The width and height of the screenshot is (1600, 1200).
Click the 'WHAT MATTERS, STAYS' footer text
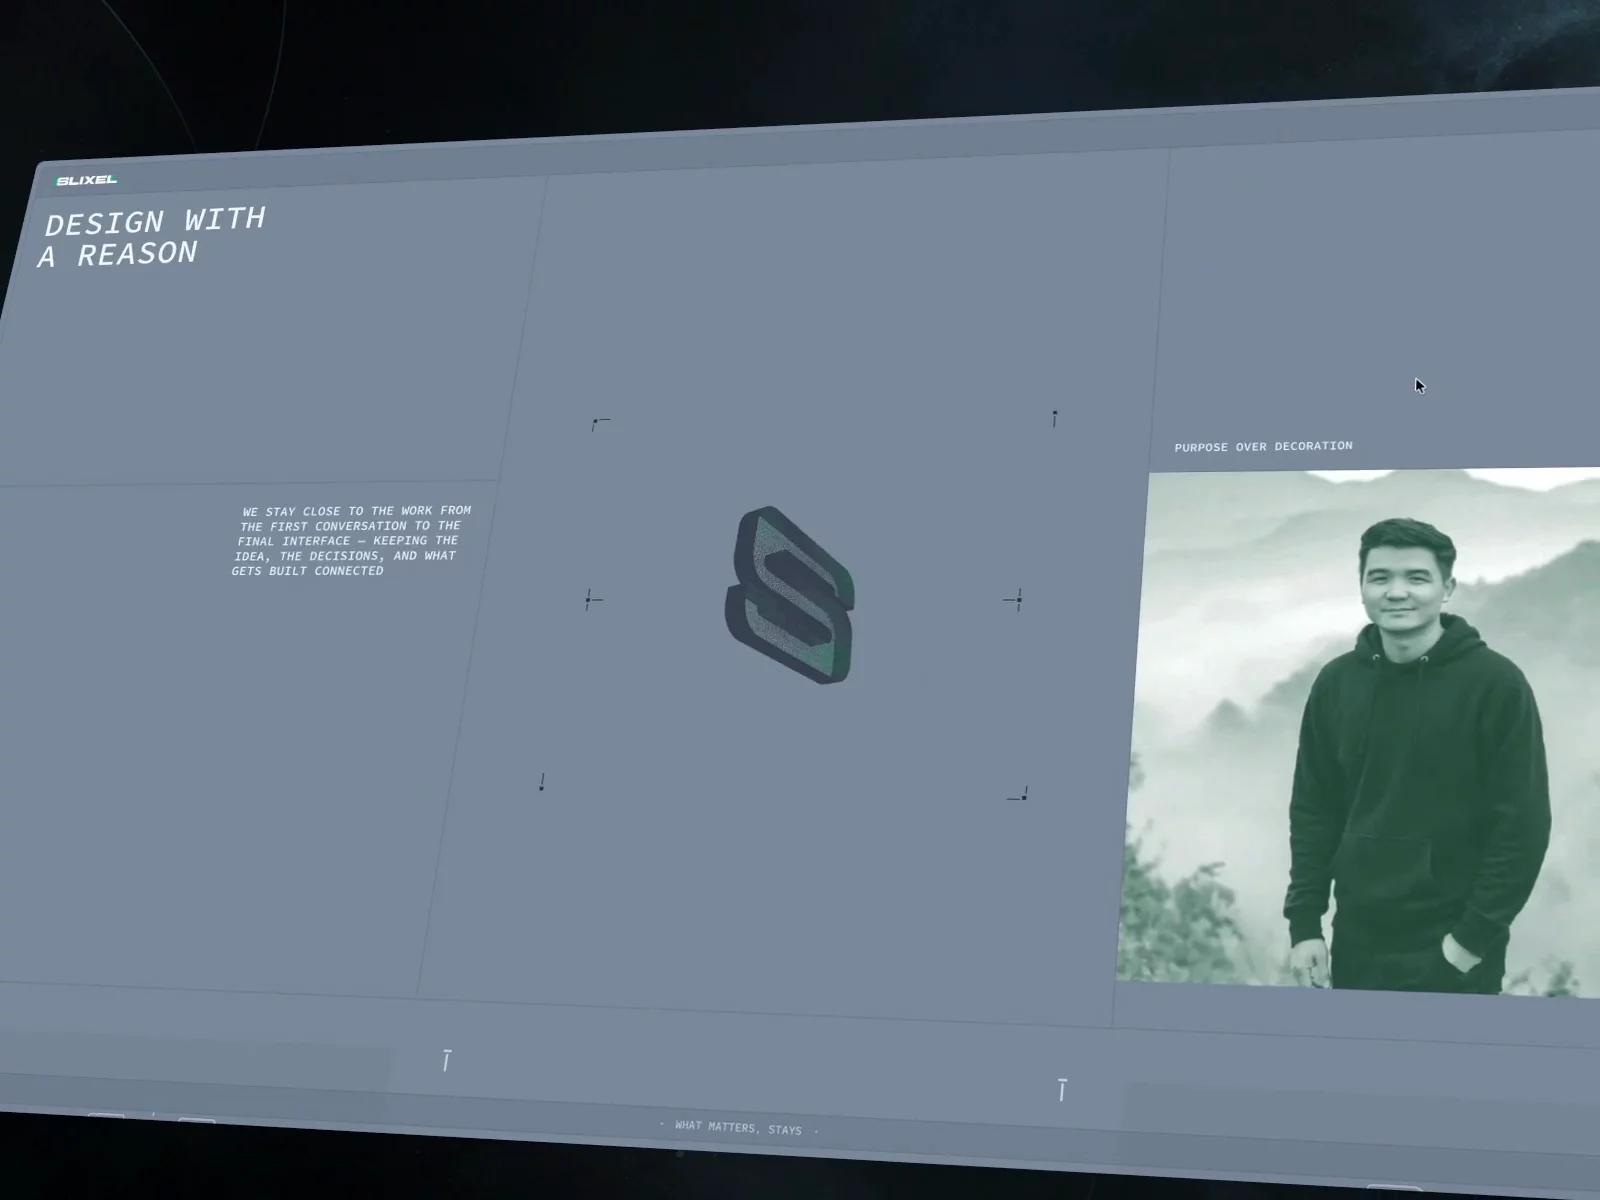[x=738, y=1128]
